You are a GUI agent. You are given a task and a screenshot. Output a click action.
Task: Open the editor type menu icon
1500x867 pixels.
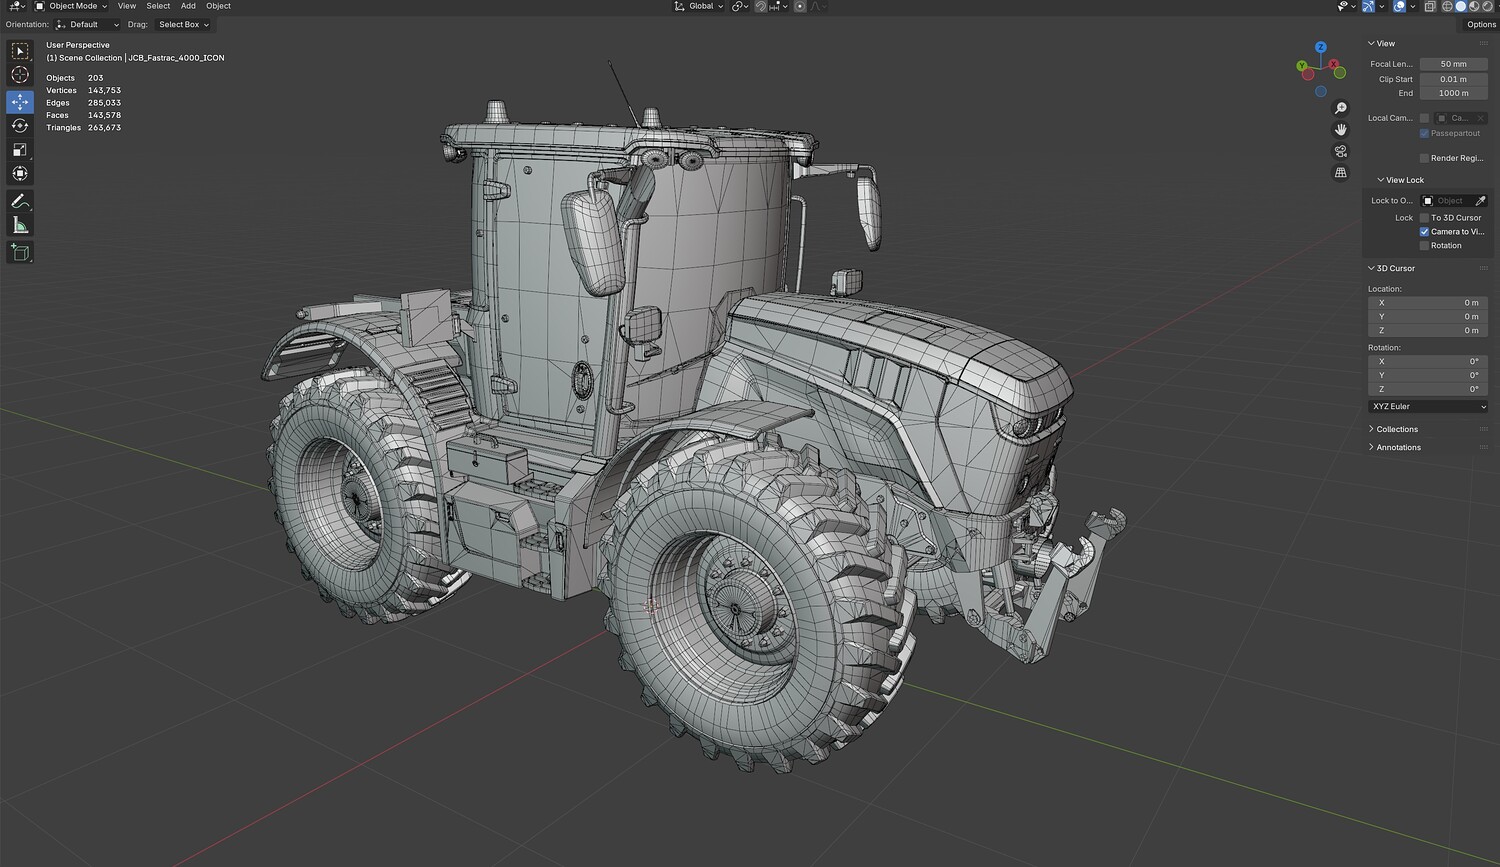click(x=17, y=6)
